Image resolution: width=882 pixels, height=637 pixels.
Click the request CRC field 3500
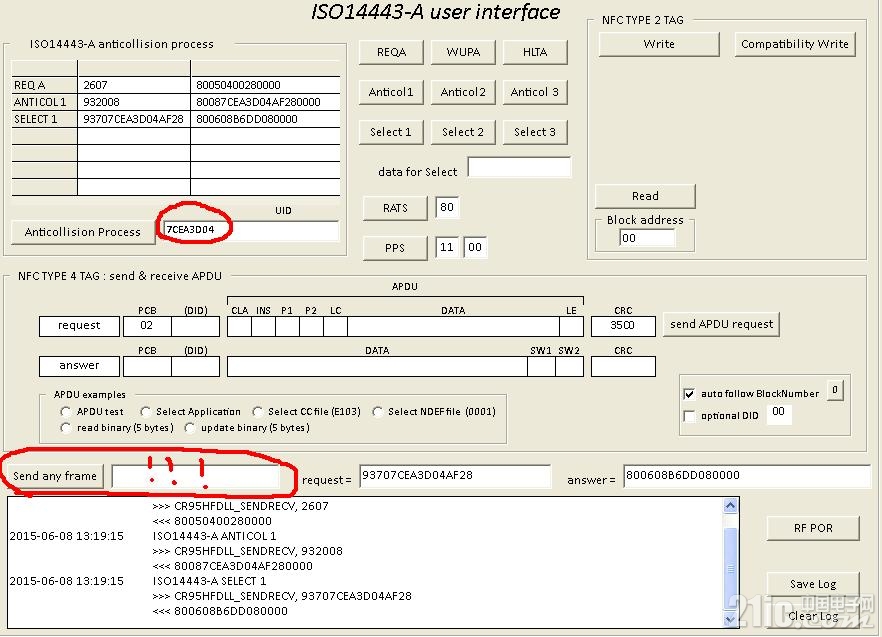pyautogui.click(x=623, y=326)
